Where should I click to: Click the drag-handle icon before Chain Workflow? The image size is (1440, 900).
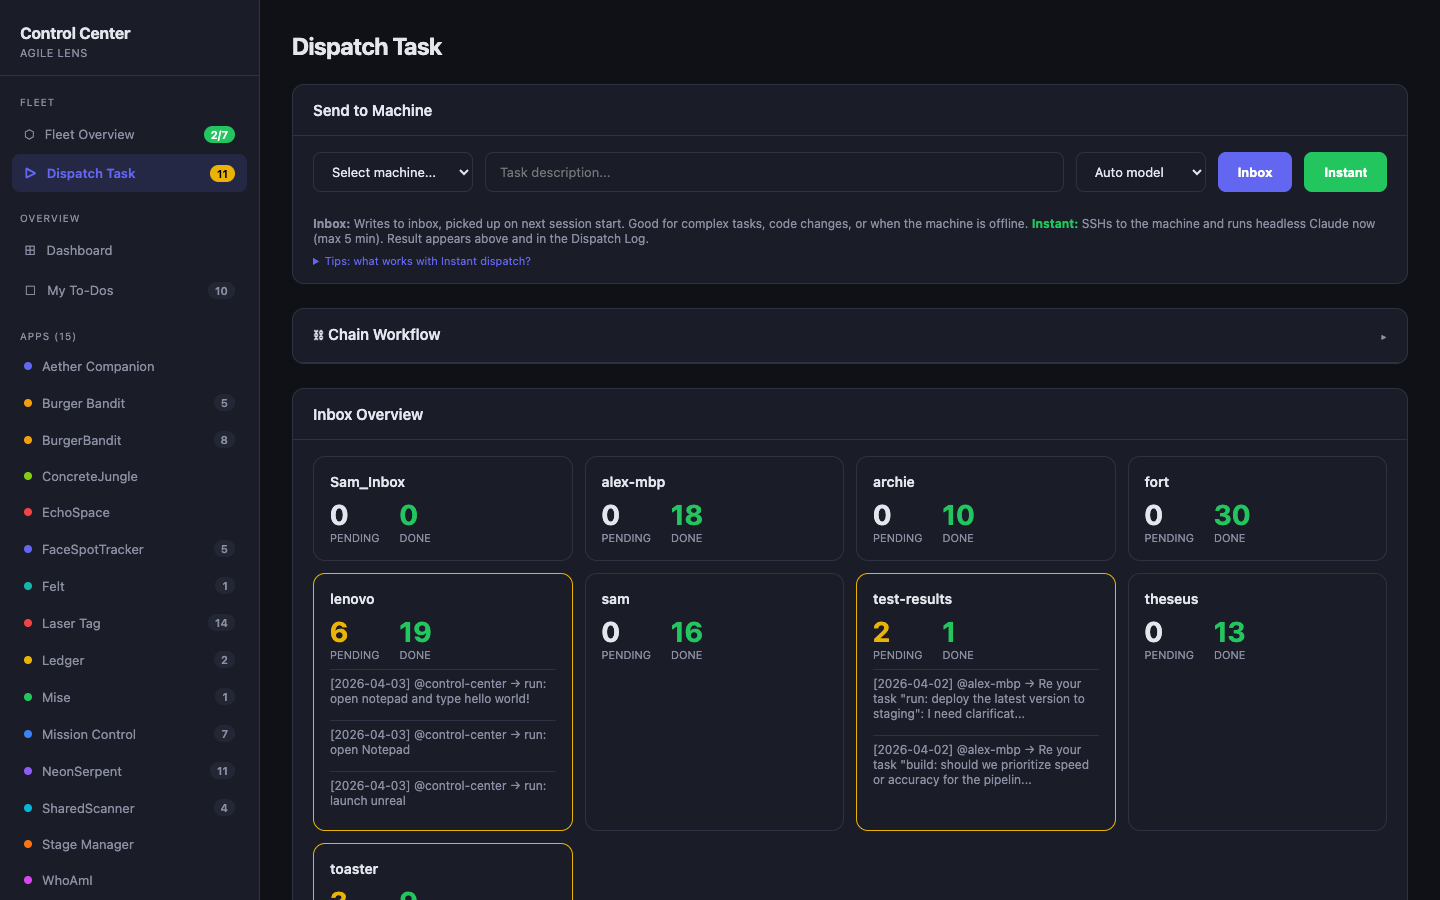click(318, 335)
